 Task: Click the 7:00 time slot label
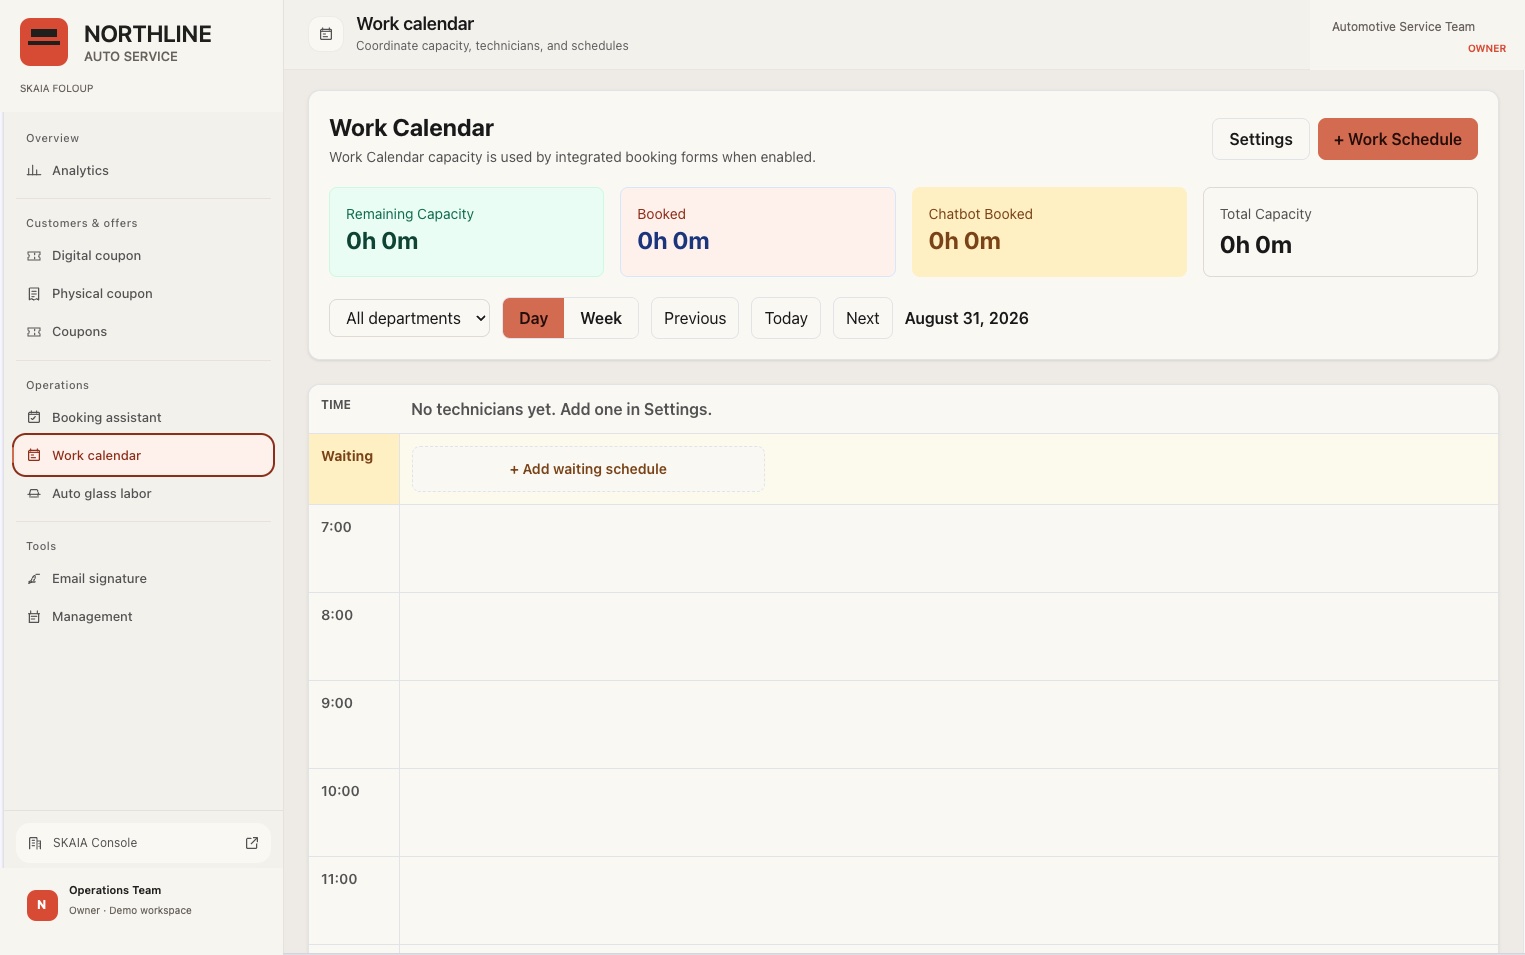336,527
